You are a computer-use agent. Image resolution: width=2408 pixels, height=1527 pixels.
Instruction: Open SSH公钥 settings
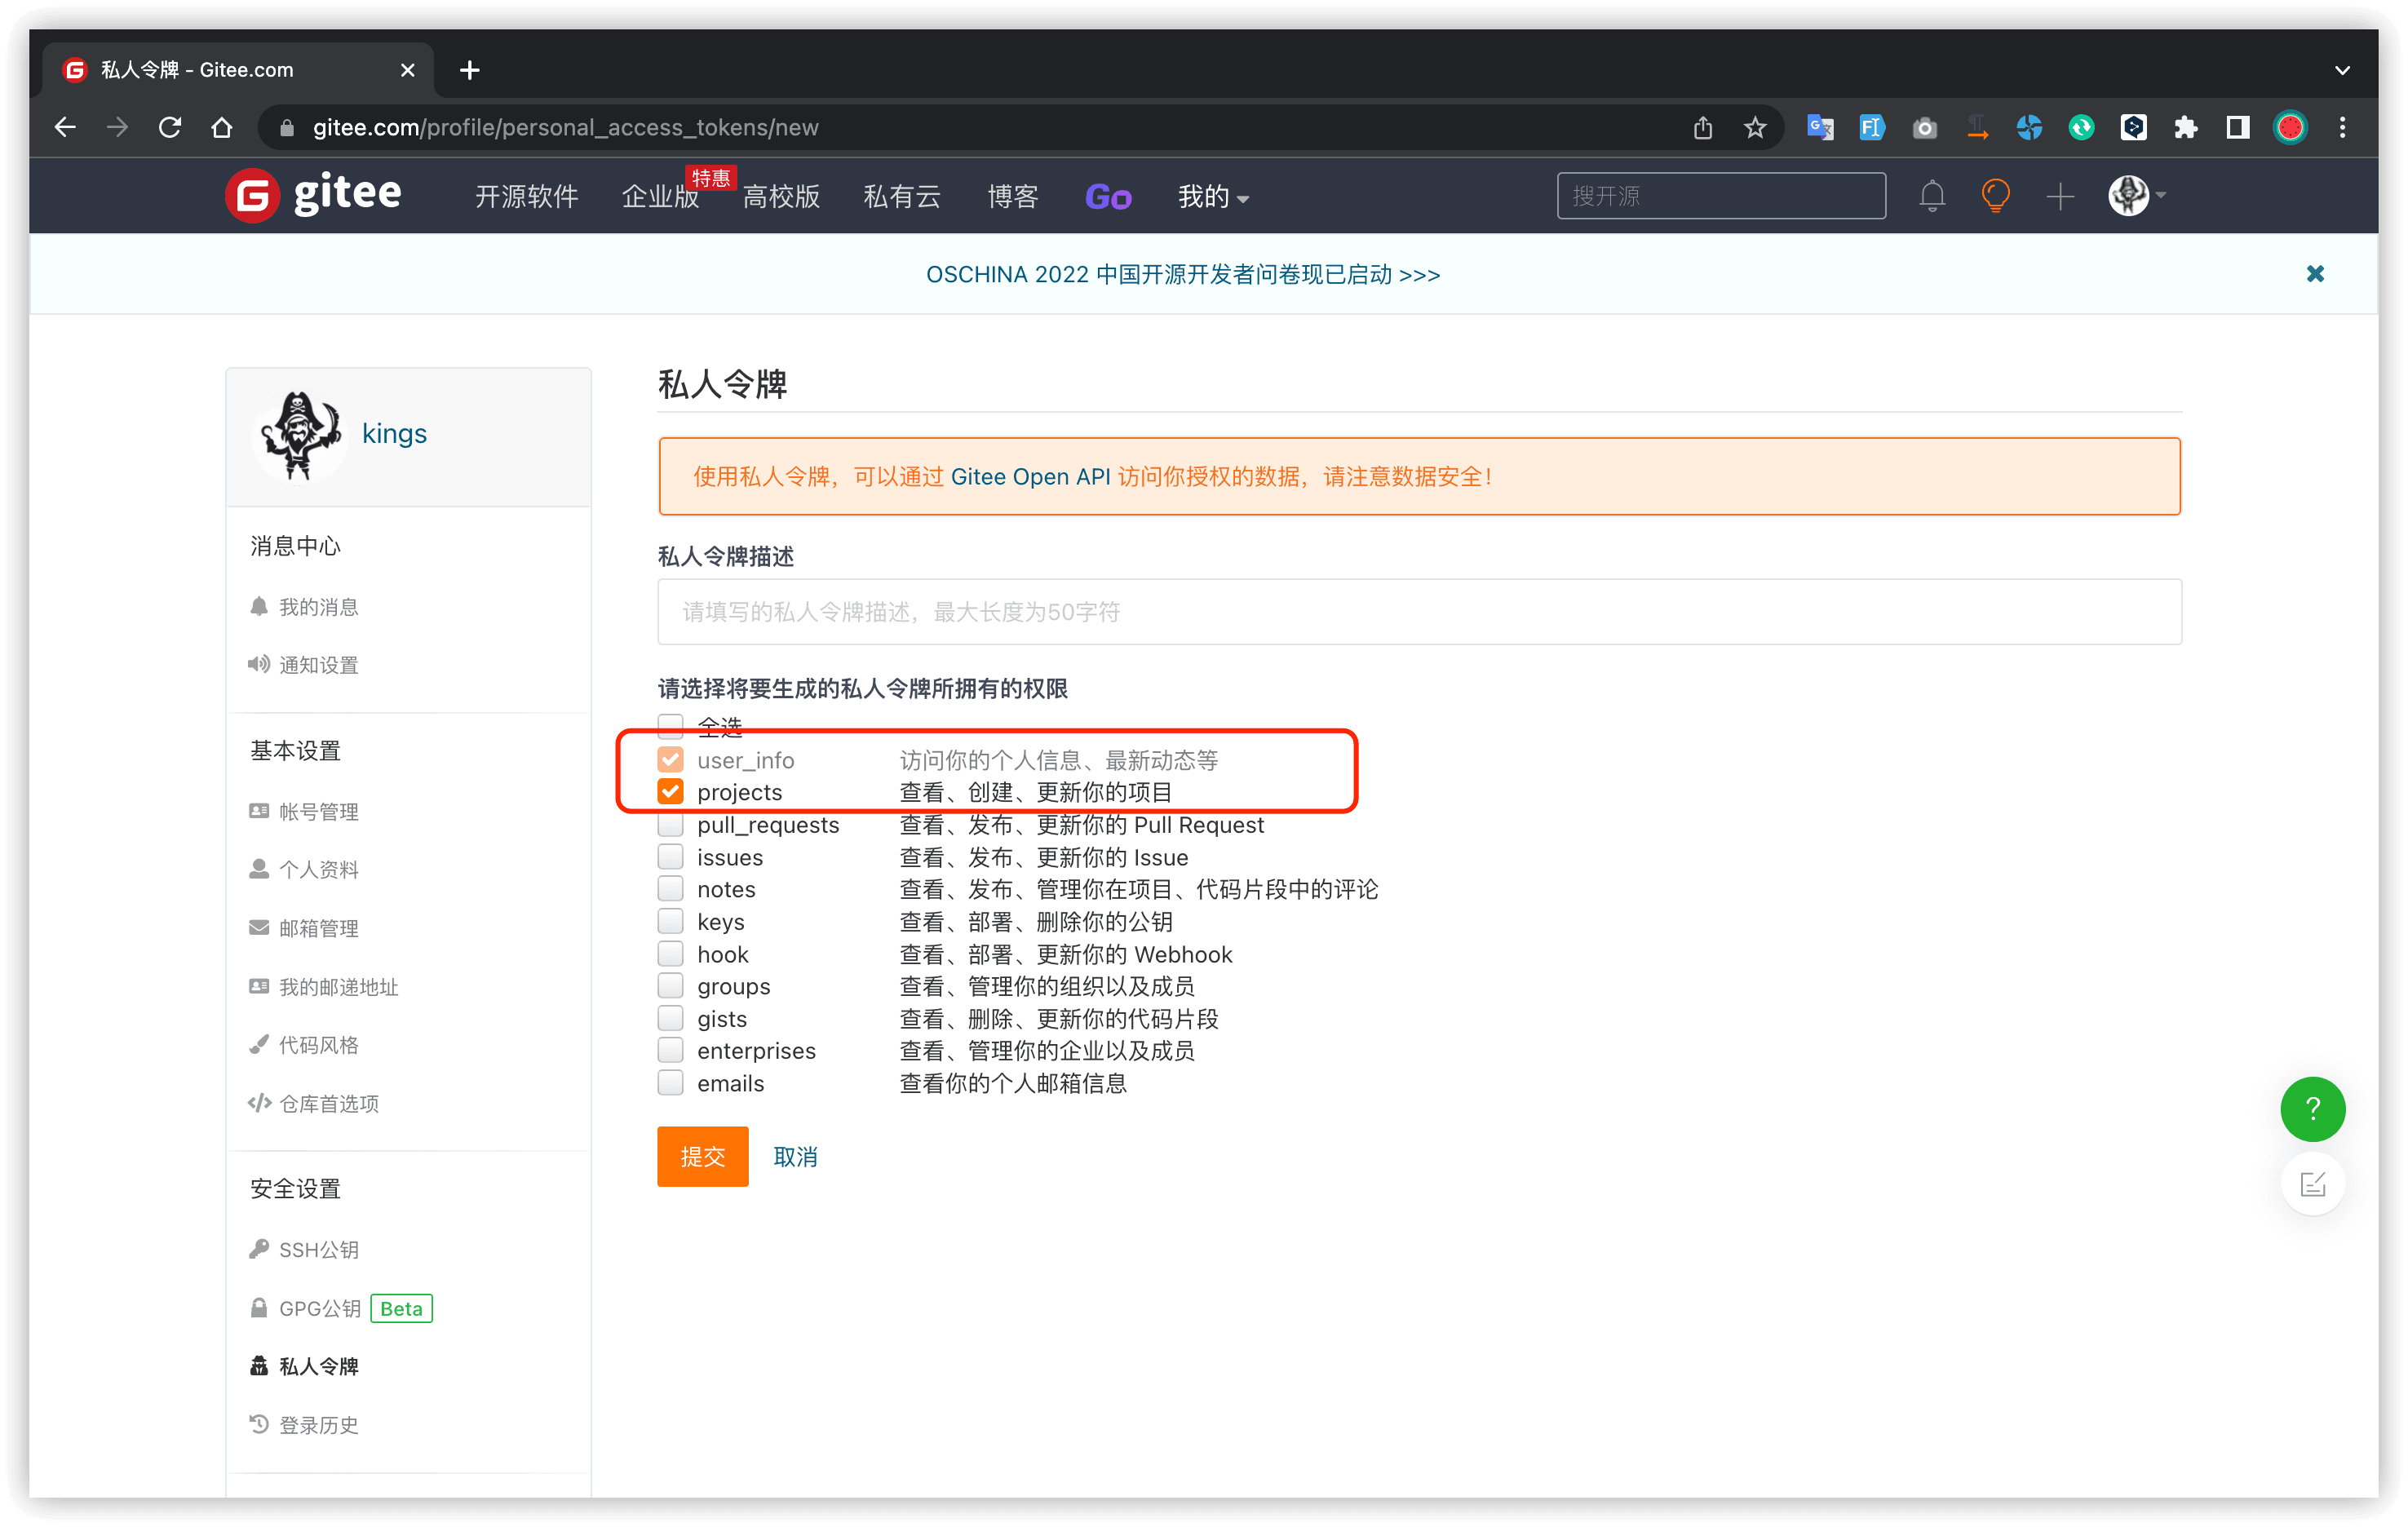318,1248
